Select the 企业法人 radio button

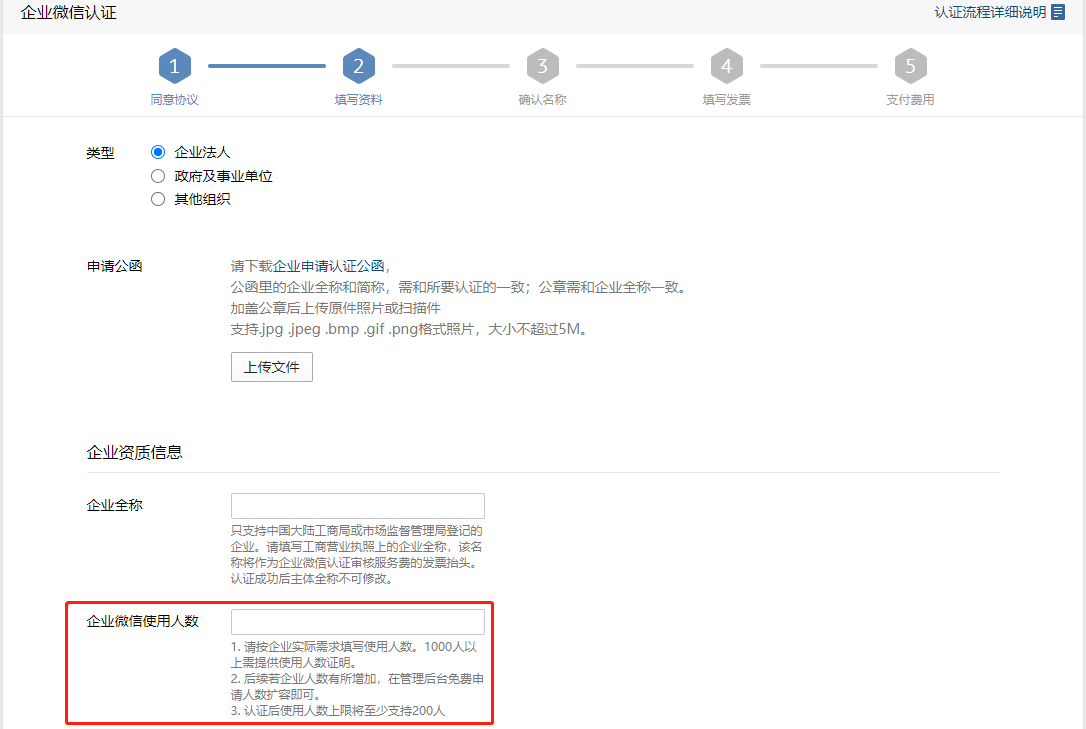pyautogui.click(x=158, y=152)
